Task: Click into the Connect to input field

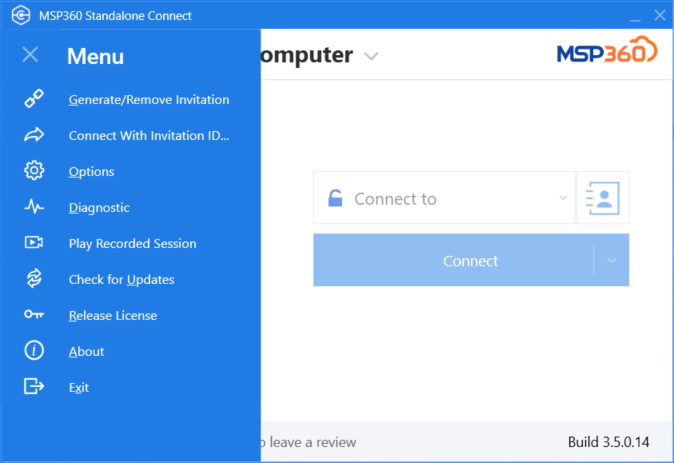Action: tap(444, 198)
